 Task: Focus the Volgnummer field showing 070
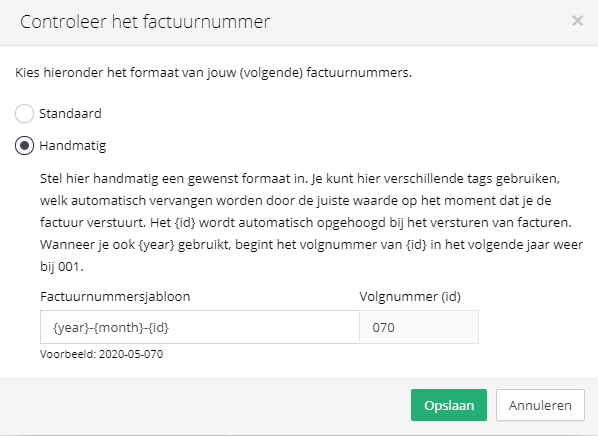419,327
